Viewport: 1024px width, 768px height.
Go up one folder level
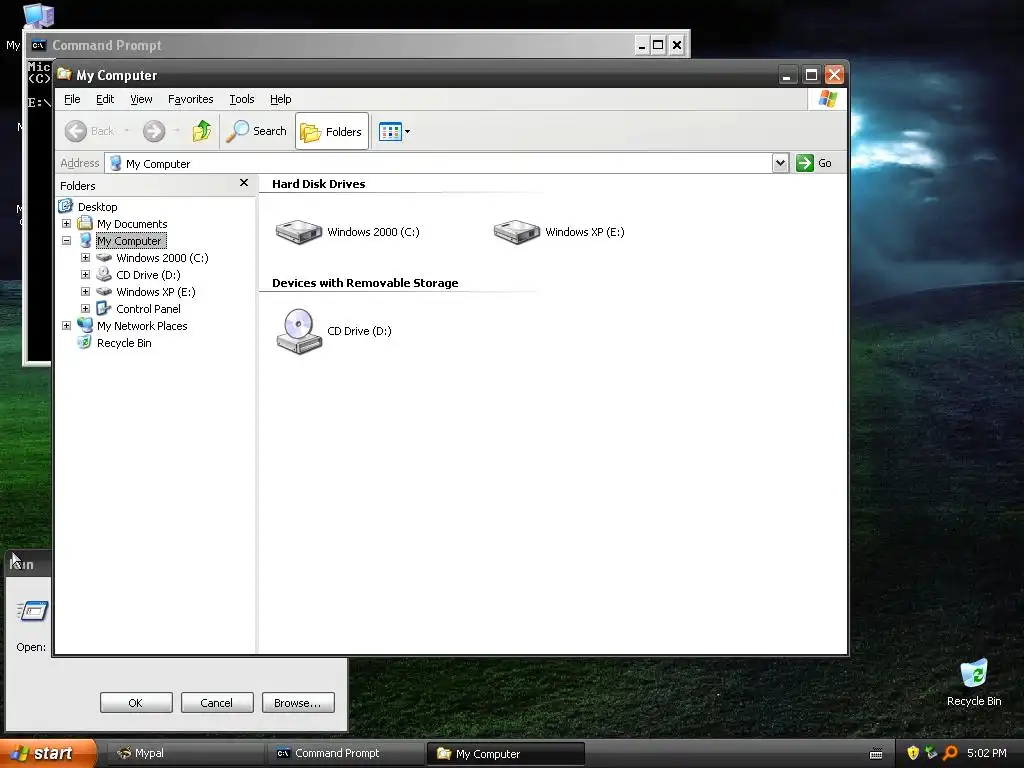(202, 131)
